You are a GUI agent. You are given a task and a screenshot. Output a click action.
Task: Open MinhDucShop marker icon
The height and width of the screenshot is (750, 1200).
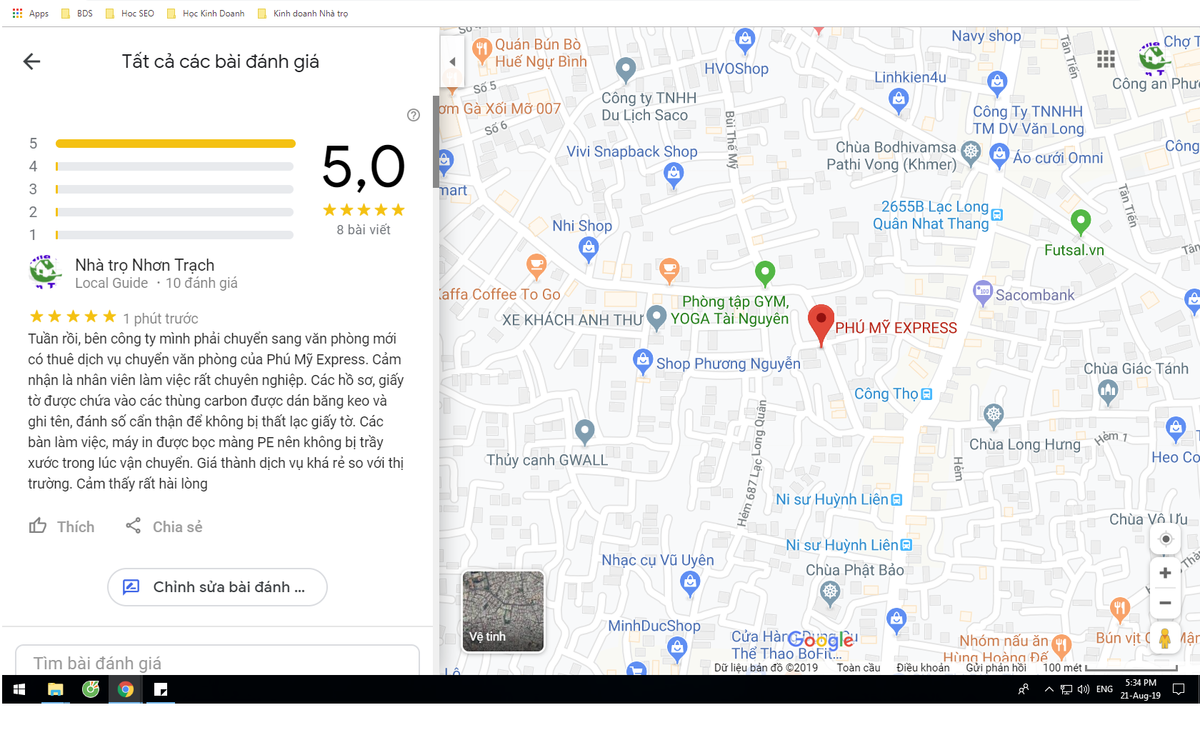coord(678,649)
